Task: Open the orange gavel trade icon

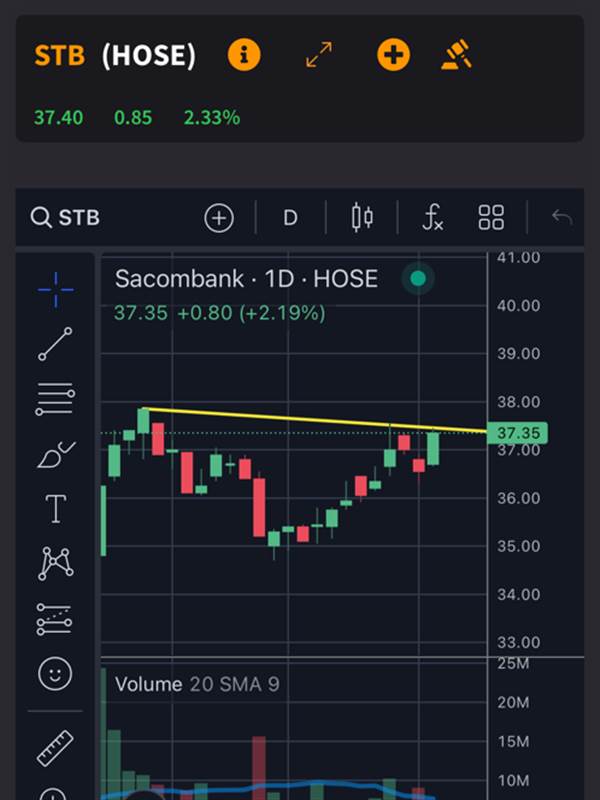Action: [x=456, y=54]
